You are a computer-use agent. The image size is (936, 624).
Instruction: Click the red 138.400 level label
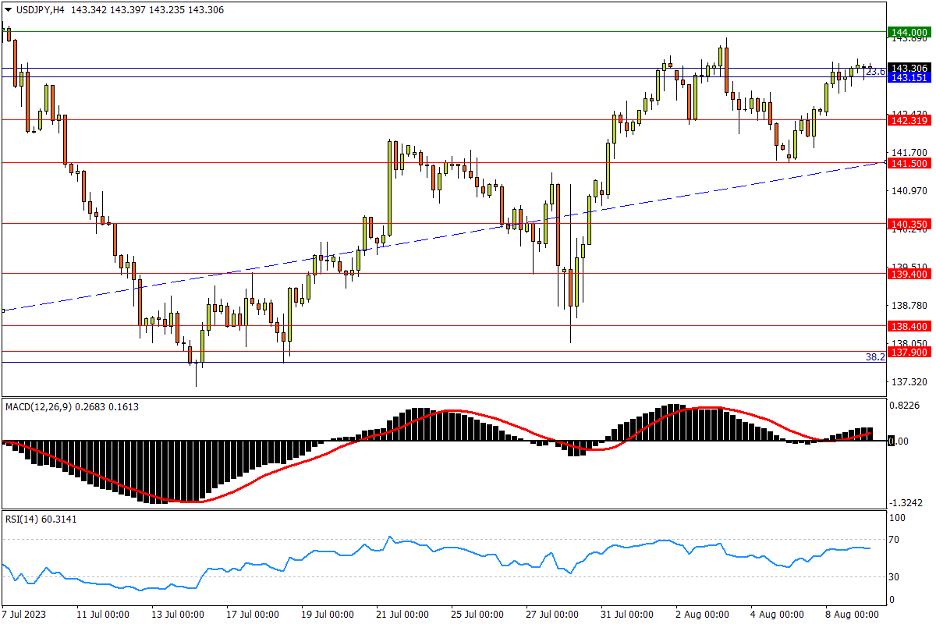click(x=909, y=326)
